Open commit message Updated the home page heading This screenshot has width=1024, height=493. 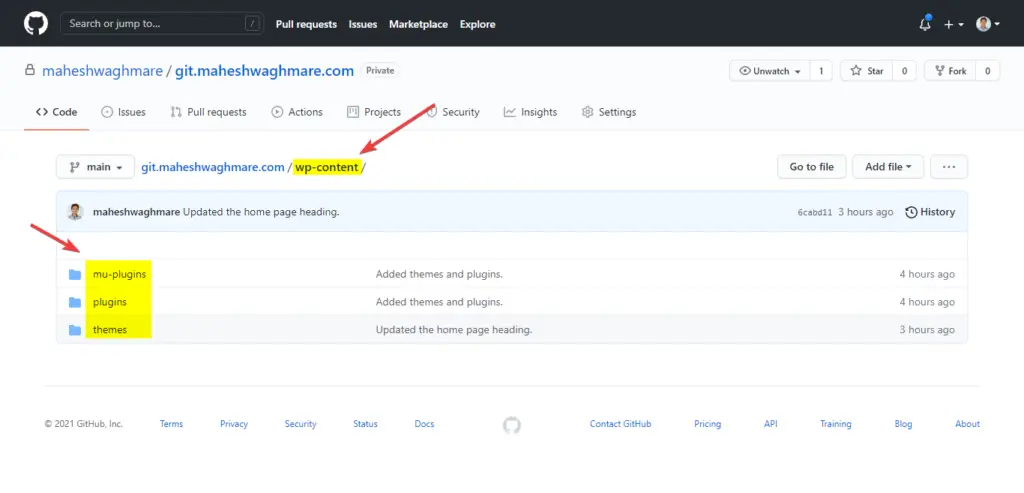[x=261, y=212]
